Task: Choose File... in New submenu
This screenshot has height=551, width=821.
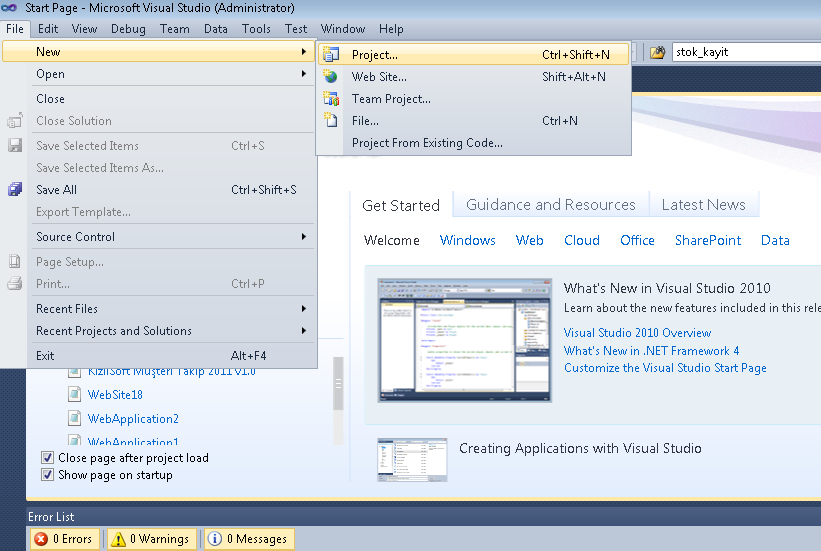Action: (473, 120)
